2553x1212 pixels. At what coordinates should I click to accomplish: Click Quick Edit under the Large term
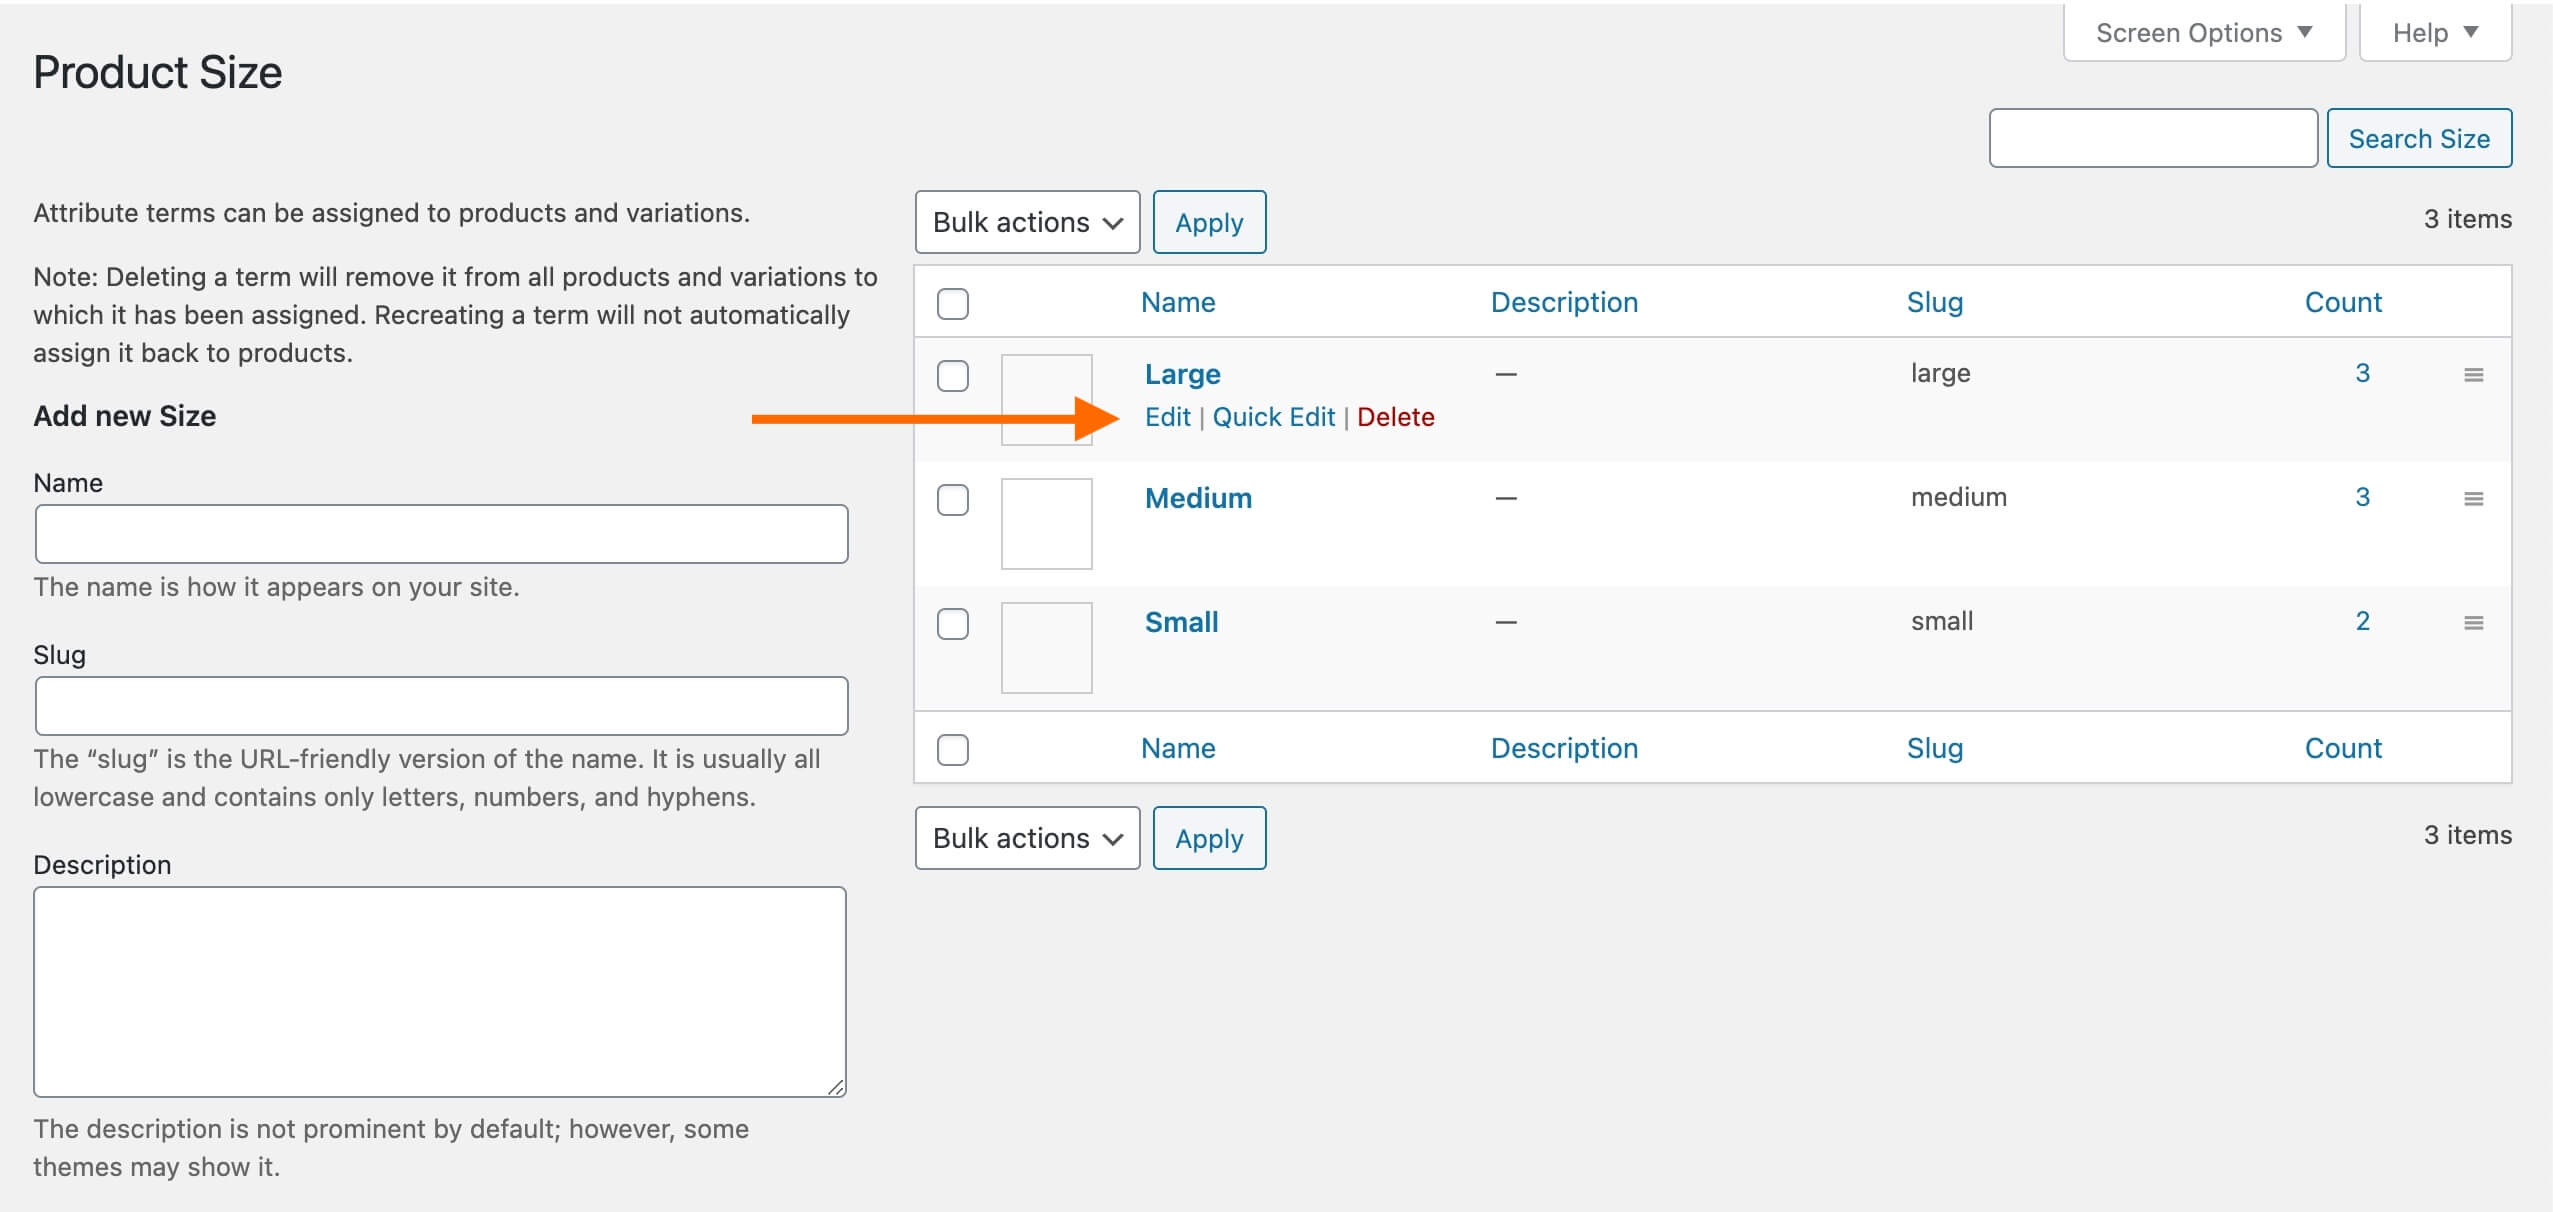point(1273,417)
